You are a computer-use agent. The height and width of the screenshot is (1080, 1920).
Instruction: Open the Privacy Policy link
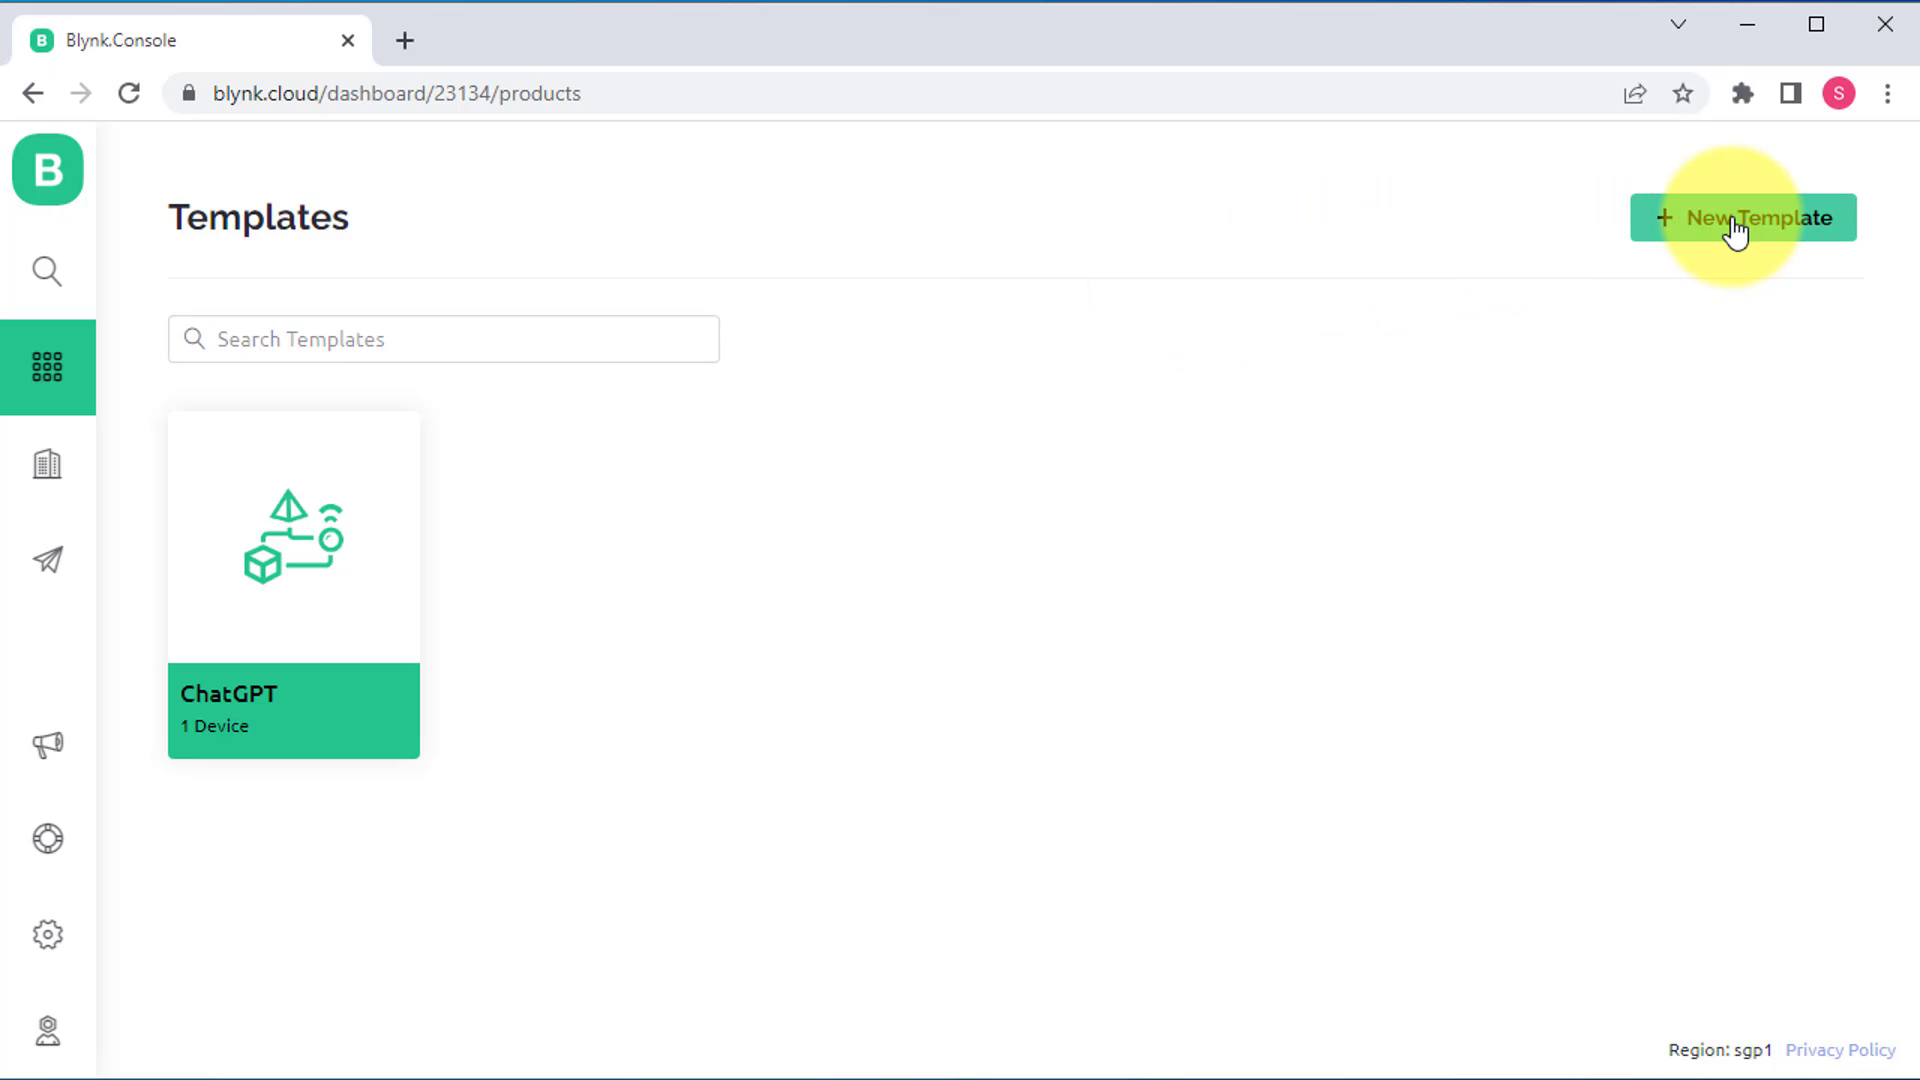[1840, 1050]
